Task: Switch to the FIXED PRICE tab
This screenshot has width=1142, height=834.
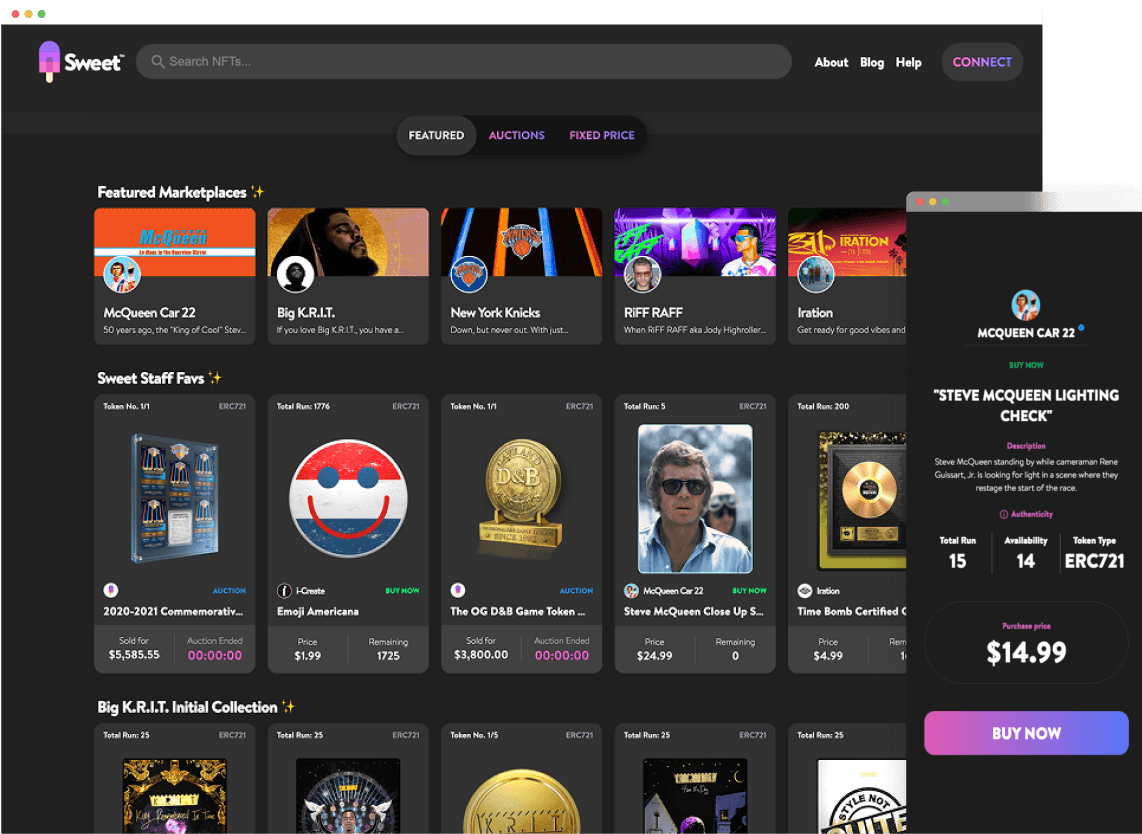Action: click(x=602, y=135)
